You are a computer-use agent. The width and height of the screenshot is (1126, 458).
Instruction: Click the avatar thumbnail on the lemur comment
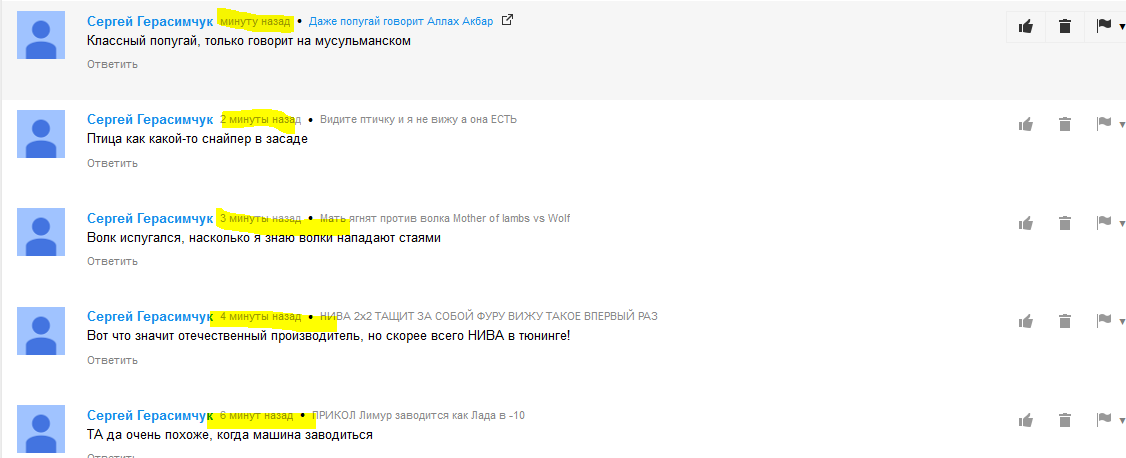41,429
